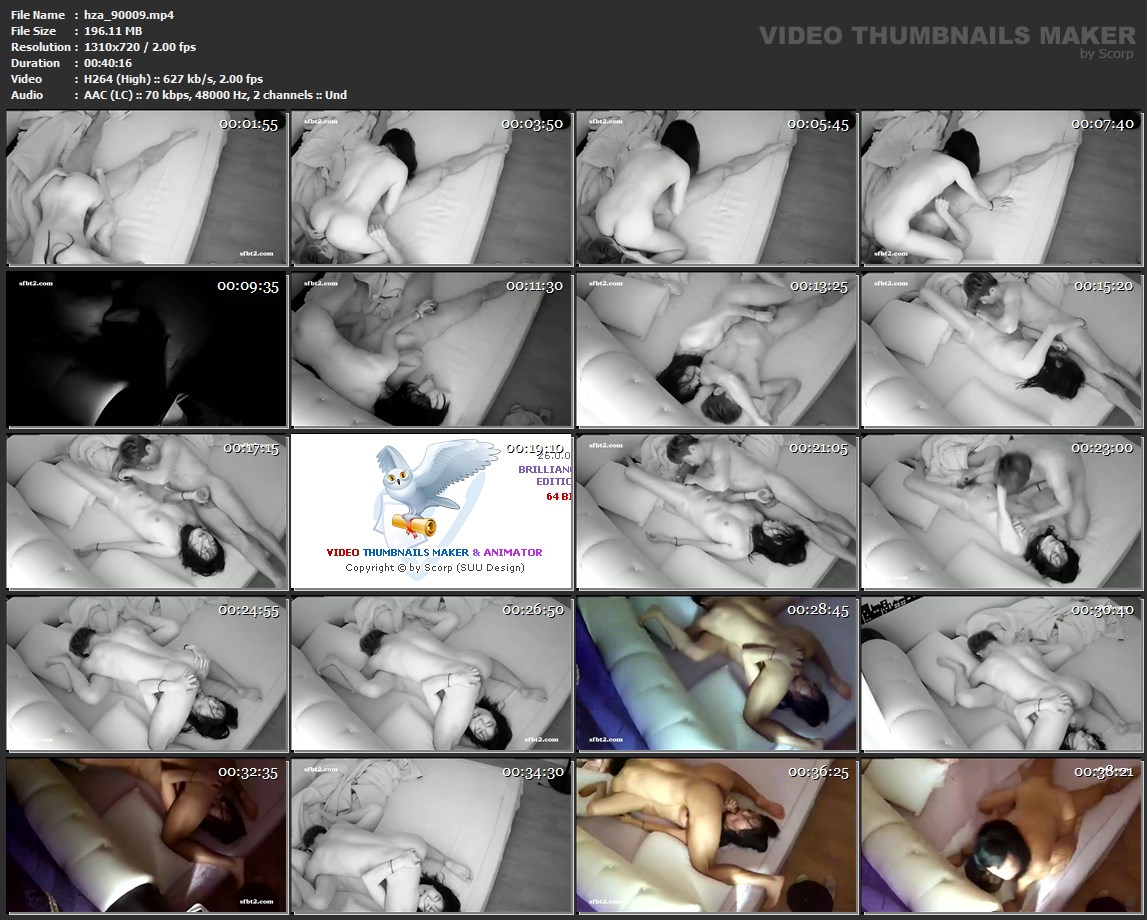The width and height of the screenshot is (1147, 920).
Task: Click the H264 (High) video codec line
Action: (173, 79)
